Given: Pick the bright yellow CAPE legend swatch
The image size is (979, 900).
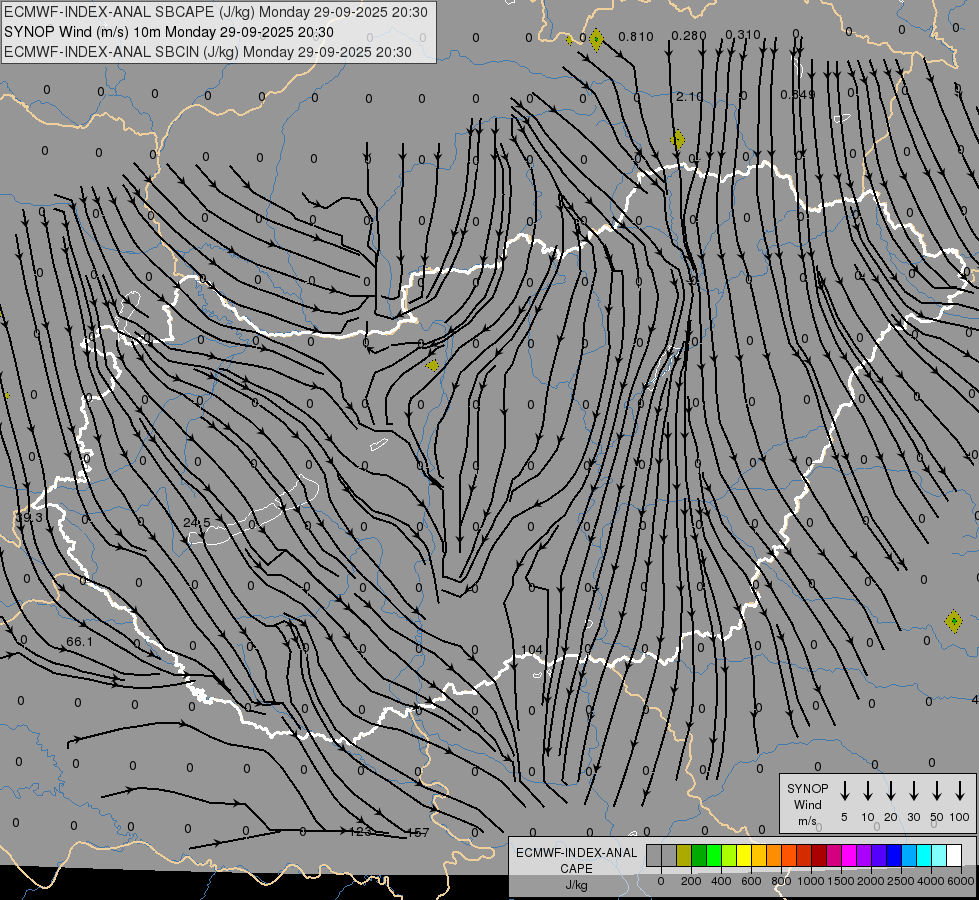Looking at the screenshot, I should click(x=745, y=855).
